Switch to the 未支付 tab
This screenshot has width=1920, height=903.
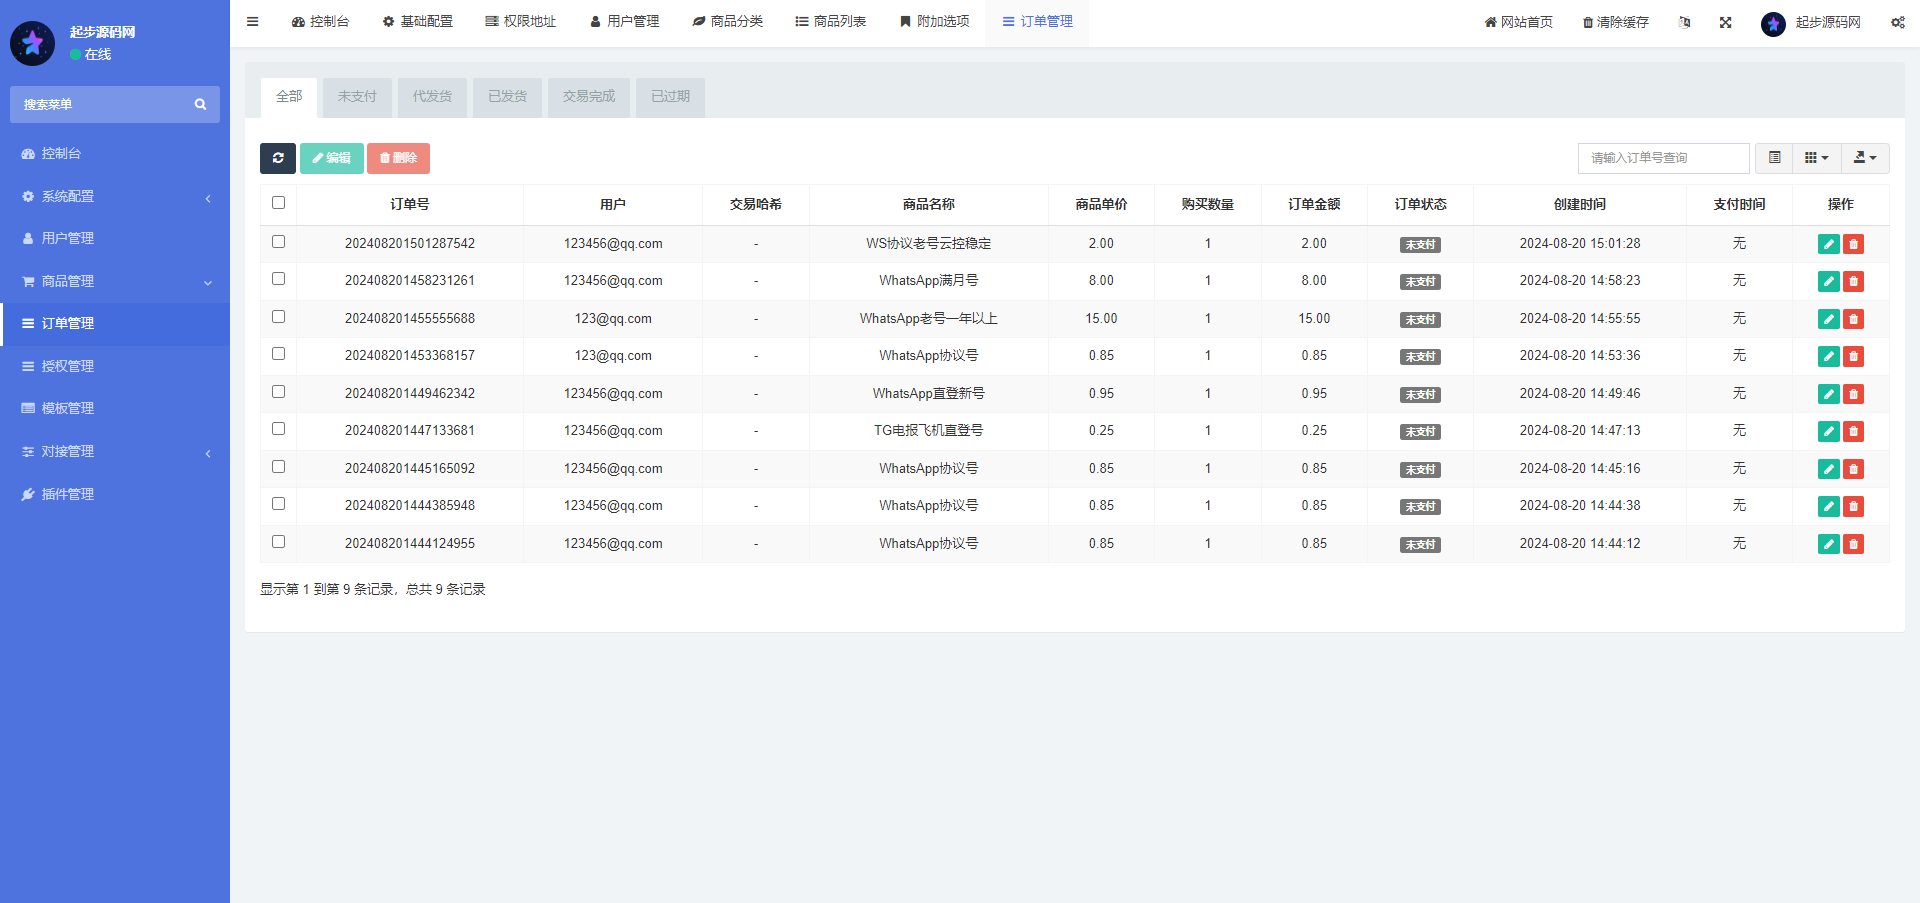tap(357, 97)
